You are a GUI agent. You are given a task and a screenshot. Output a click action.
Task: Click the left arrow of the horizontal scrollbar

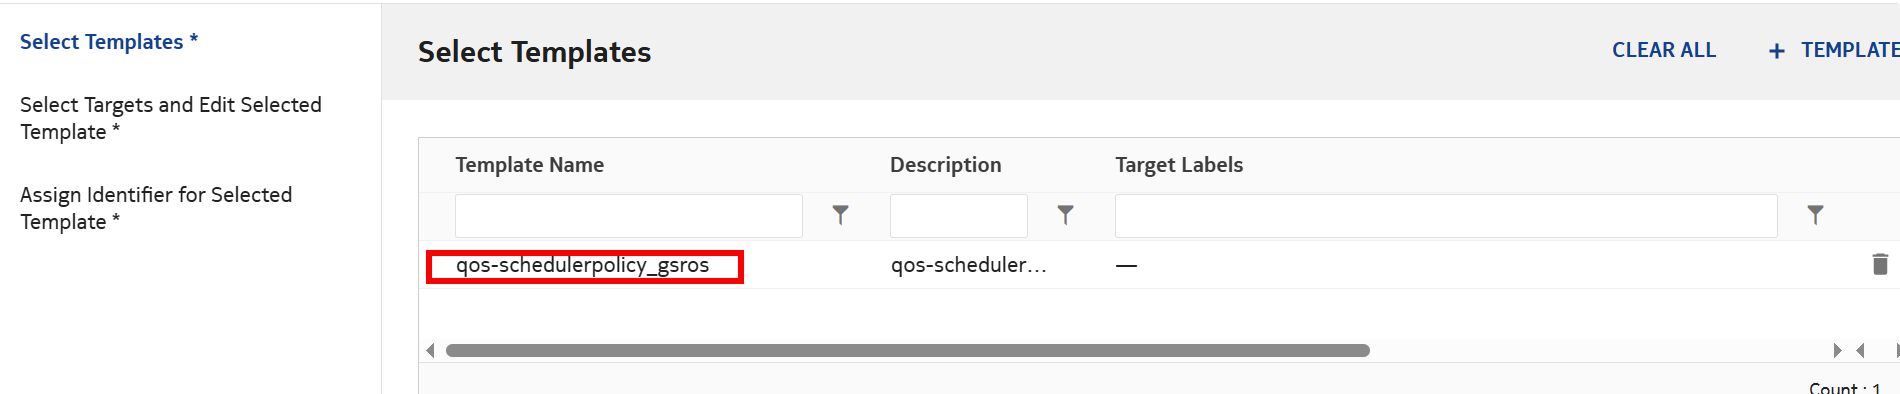[431, 350]
